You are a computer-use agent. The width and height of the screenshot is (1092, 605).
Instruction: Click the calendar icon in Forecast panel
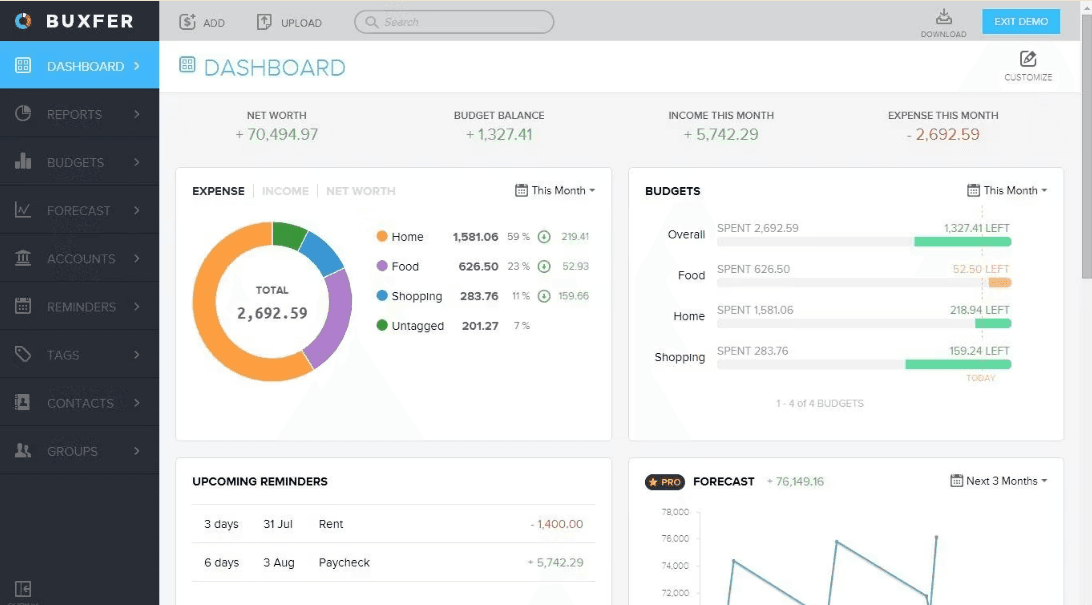[956, 480]
